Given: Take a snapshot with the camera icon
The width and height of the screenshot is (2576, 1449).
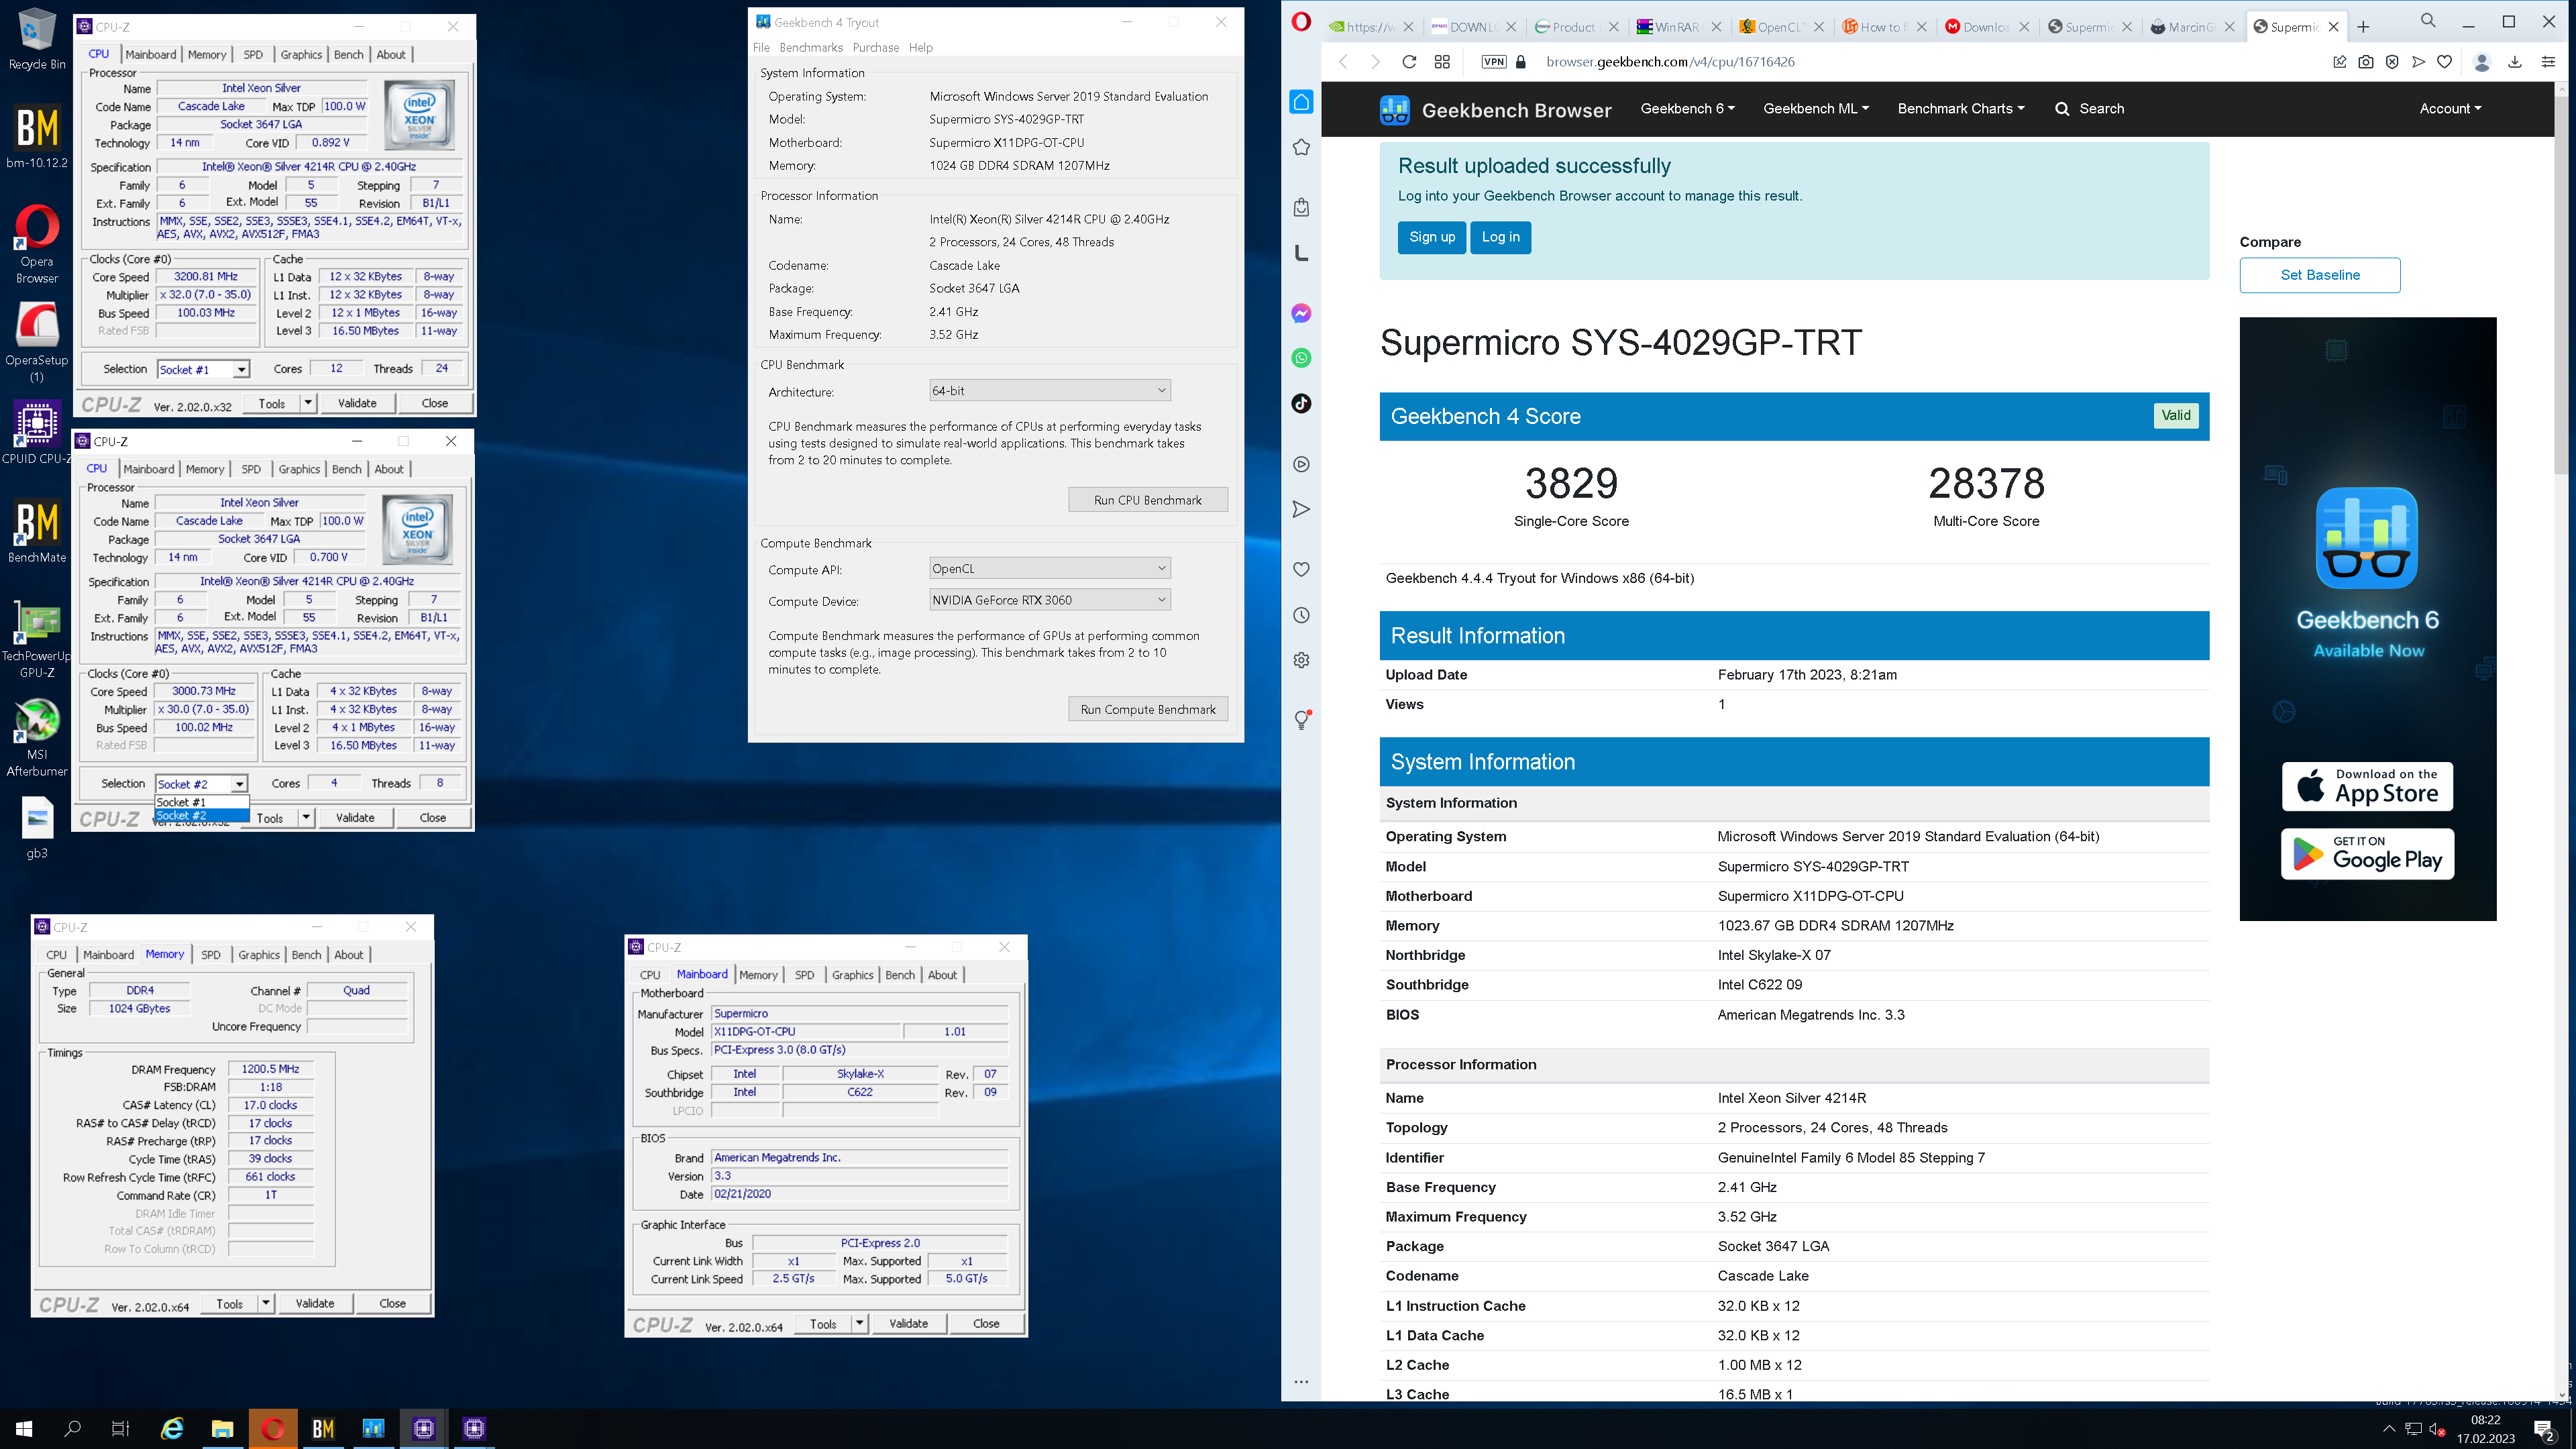Looking at the screenshot, I should [x=2366, y=62].
